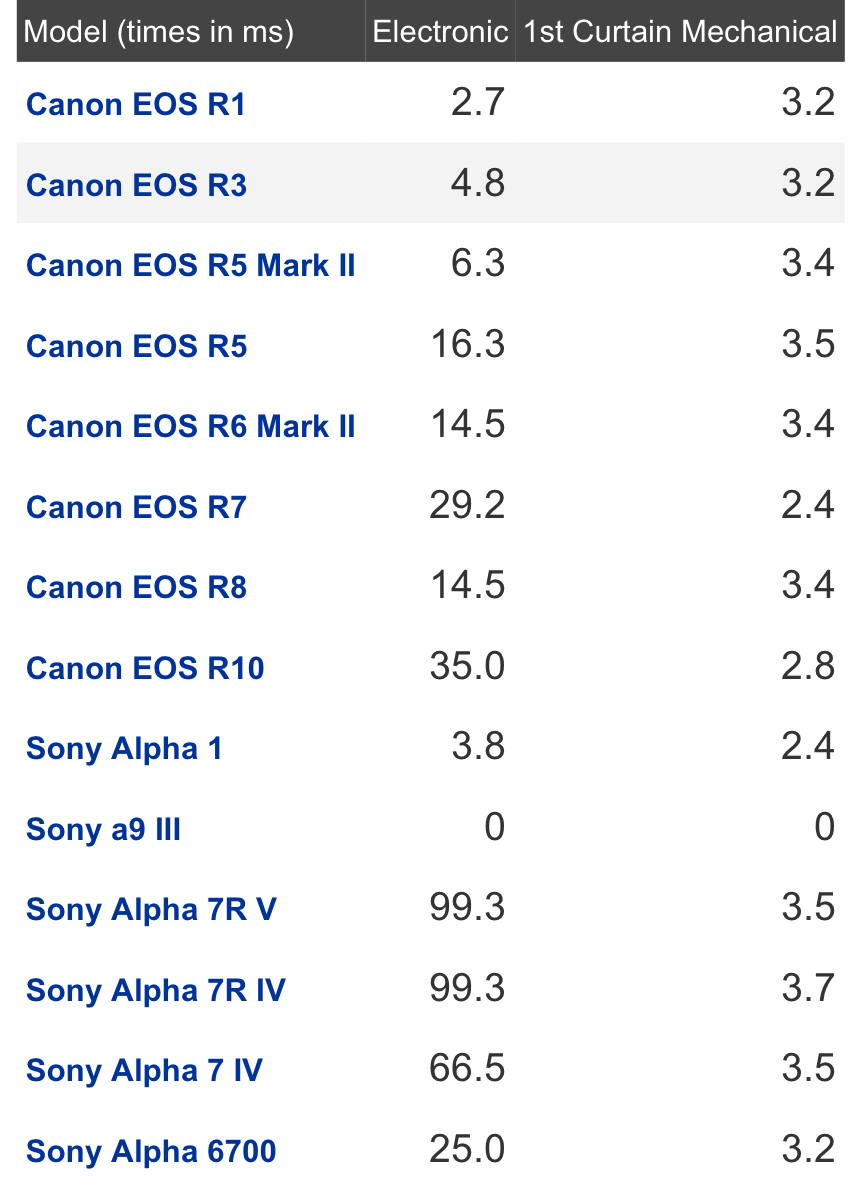This screenshot has height=1196, width=864.
Task: Open Canon EOS R6 Mark II link
Action: pyautogui.click(x=190, y=427)
